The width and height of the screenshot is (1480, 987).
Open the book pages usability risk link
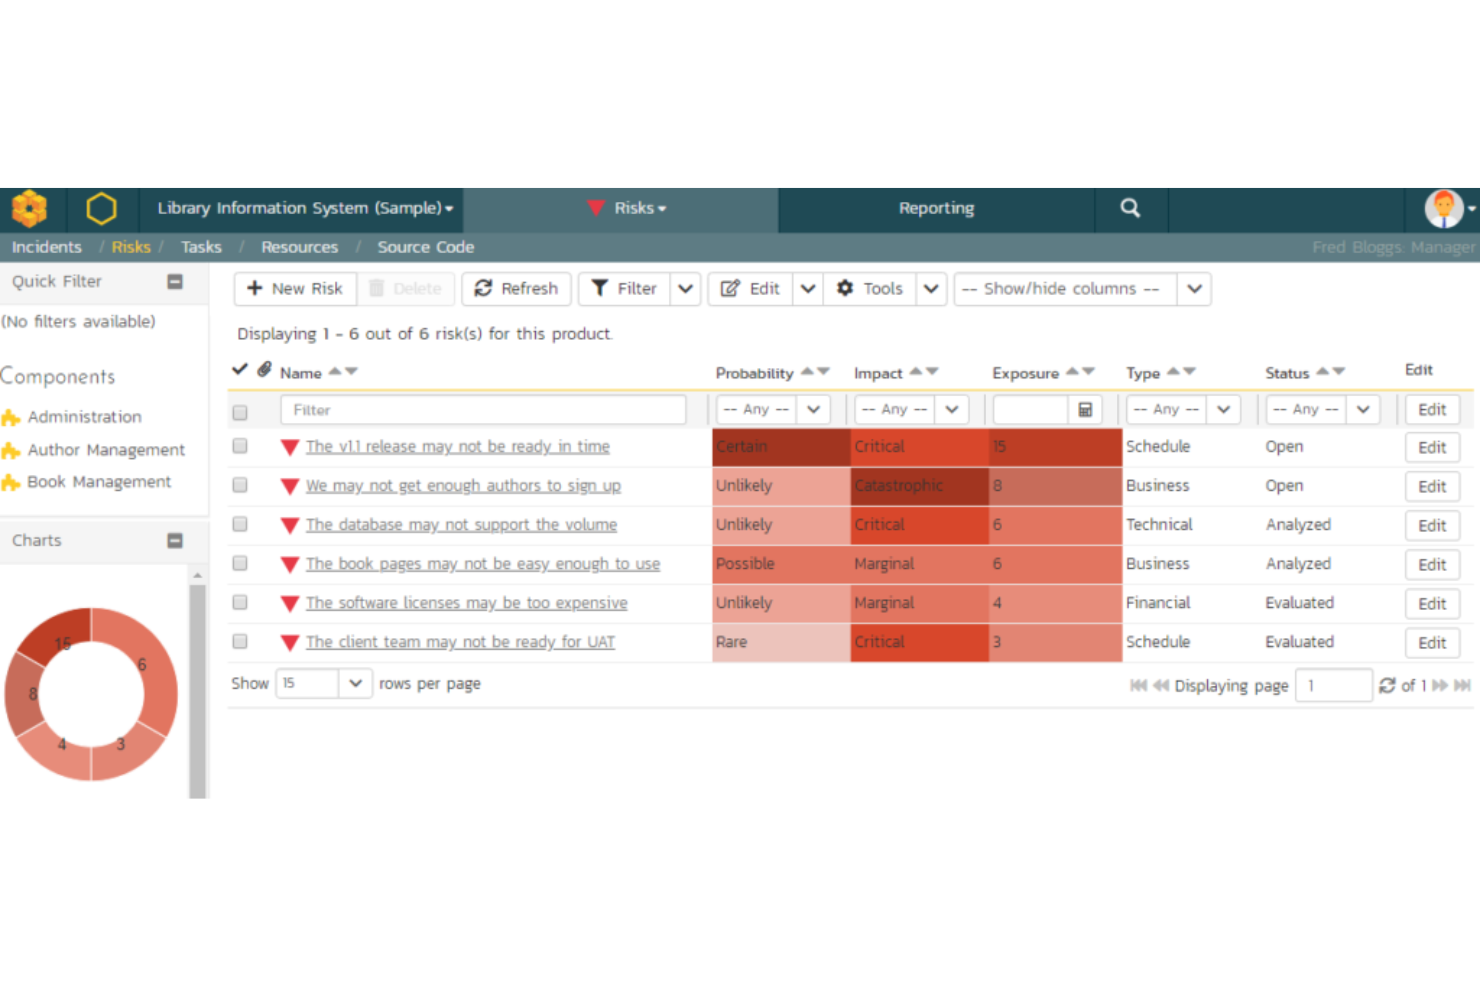[483, 563]
